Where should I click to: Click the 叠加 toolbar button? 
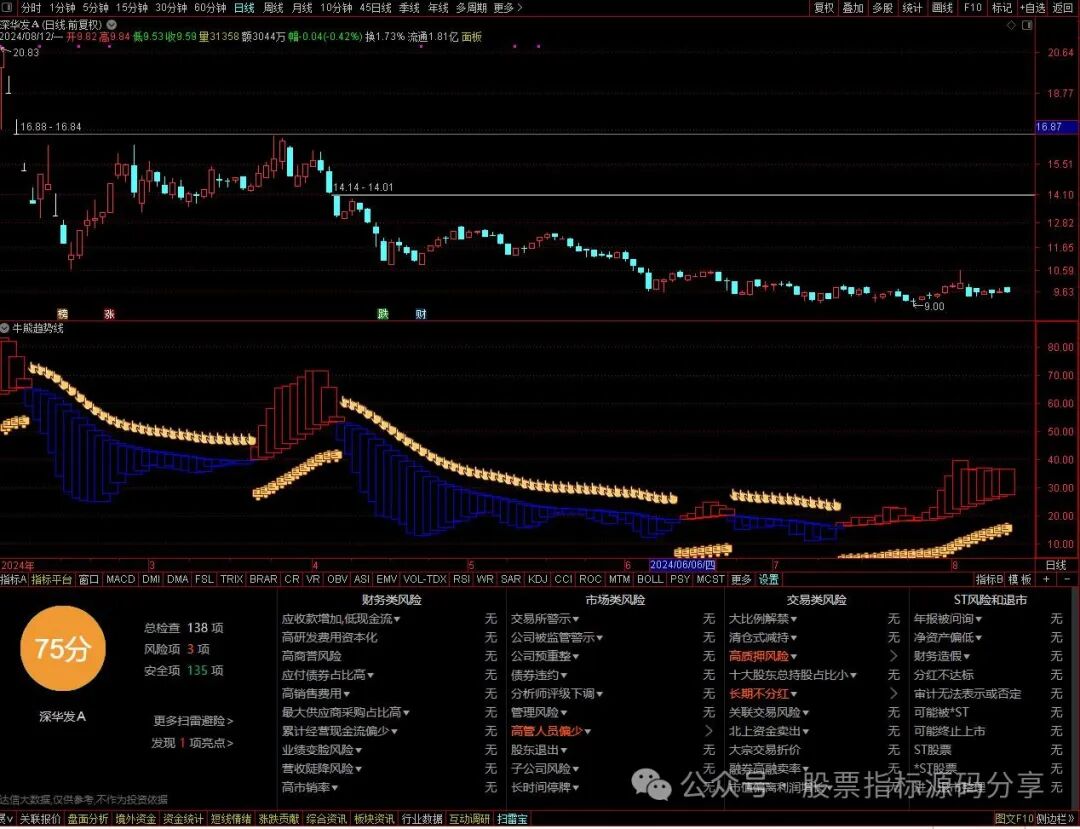click(x=853, y=8)
